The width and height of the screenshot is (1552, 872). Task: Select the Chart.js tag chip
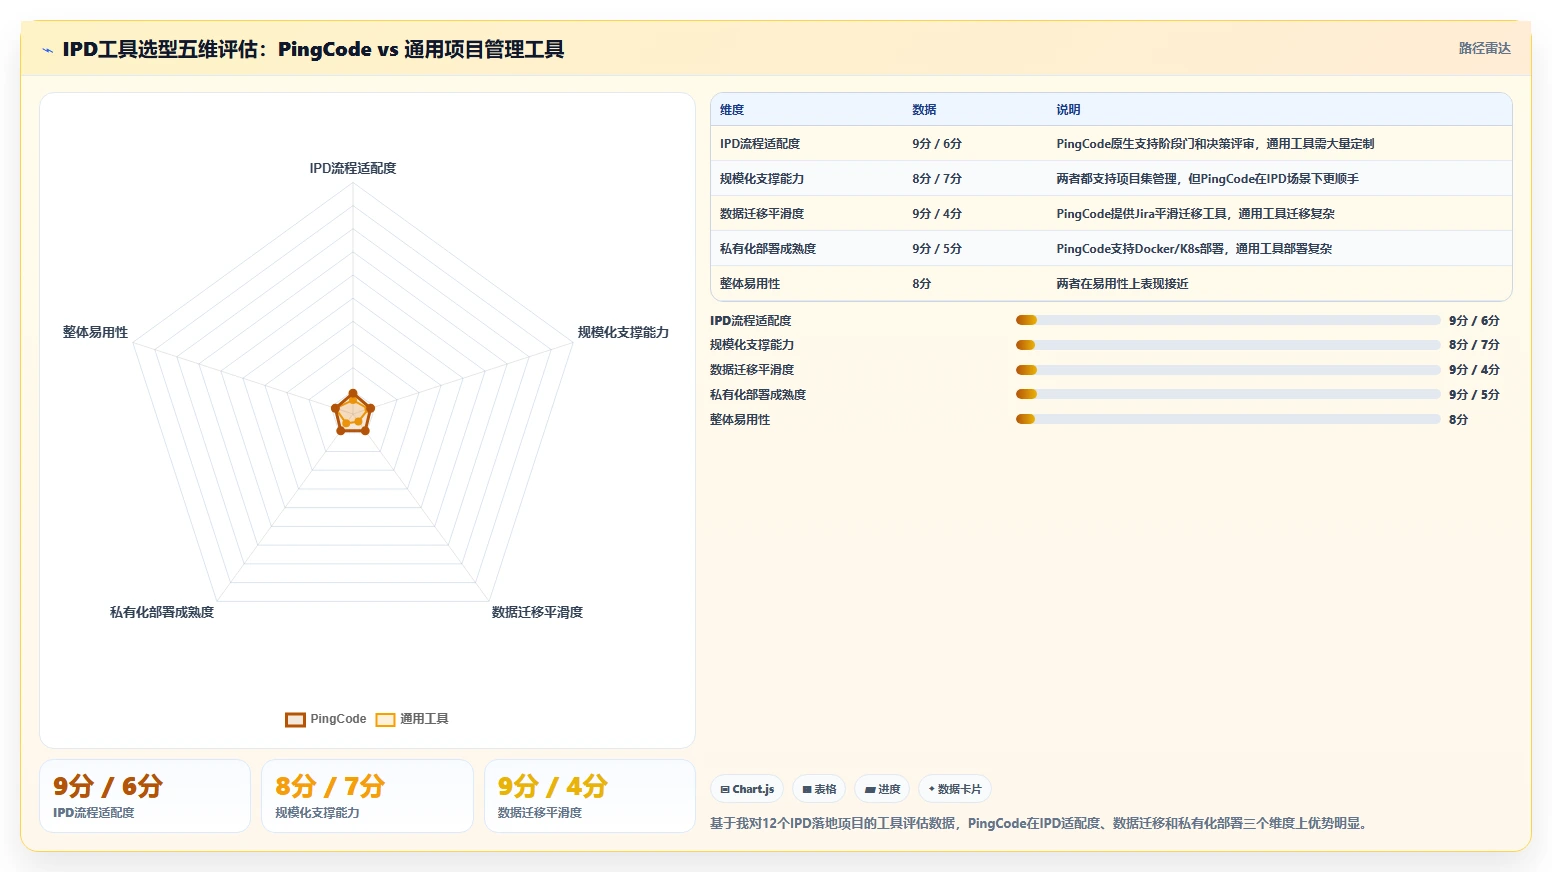click(747, 789)
